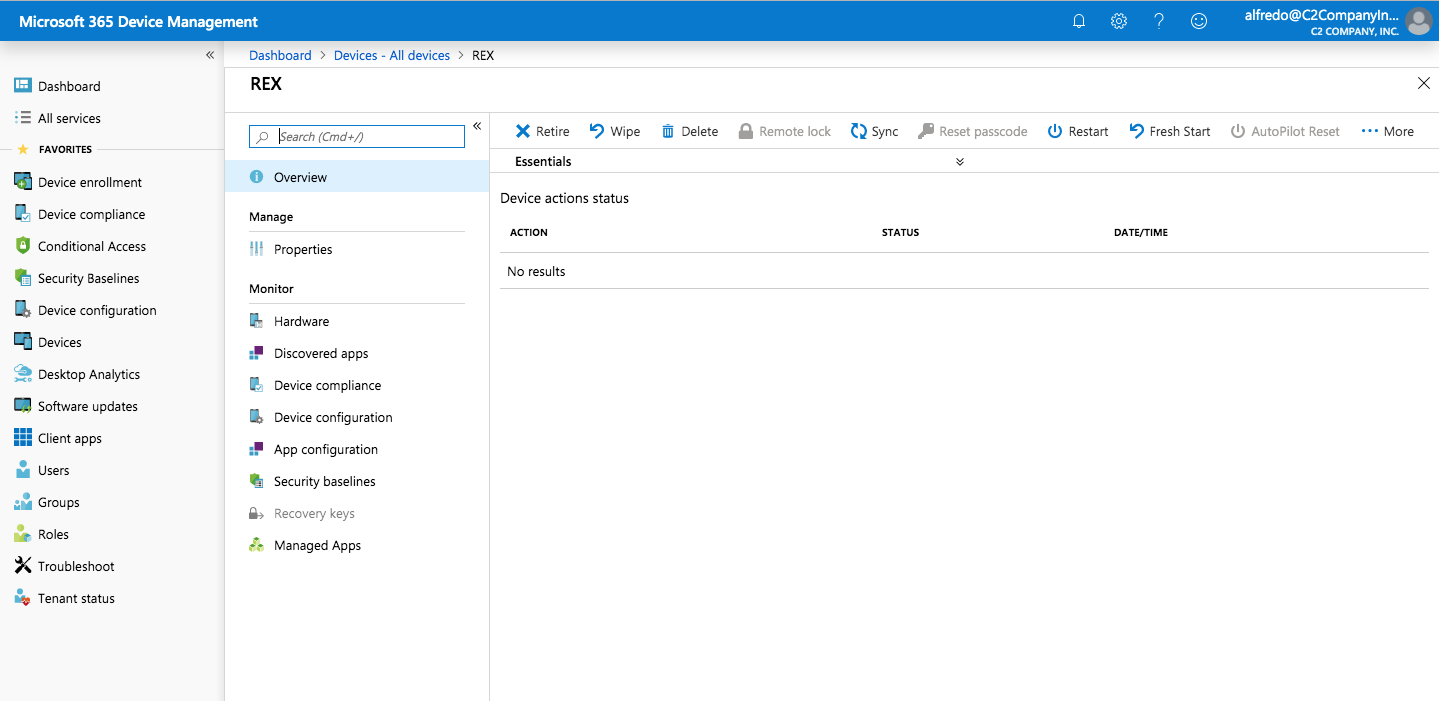The width and height of the screenshot is (1439, 701).
Task: Expand the Essentials section chevron
Action: pos(960,161)
